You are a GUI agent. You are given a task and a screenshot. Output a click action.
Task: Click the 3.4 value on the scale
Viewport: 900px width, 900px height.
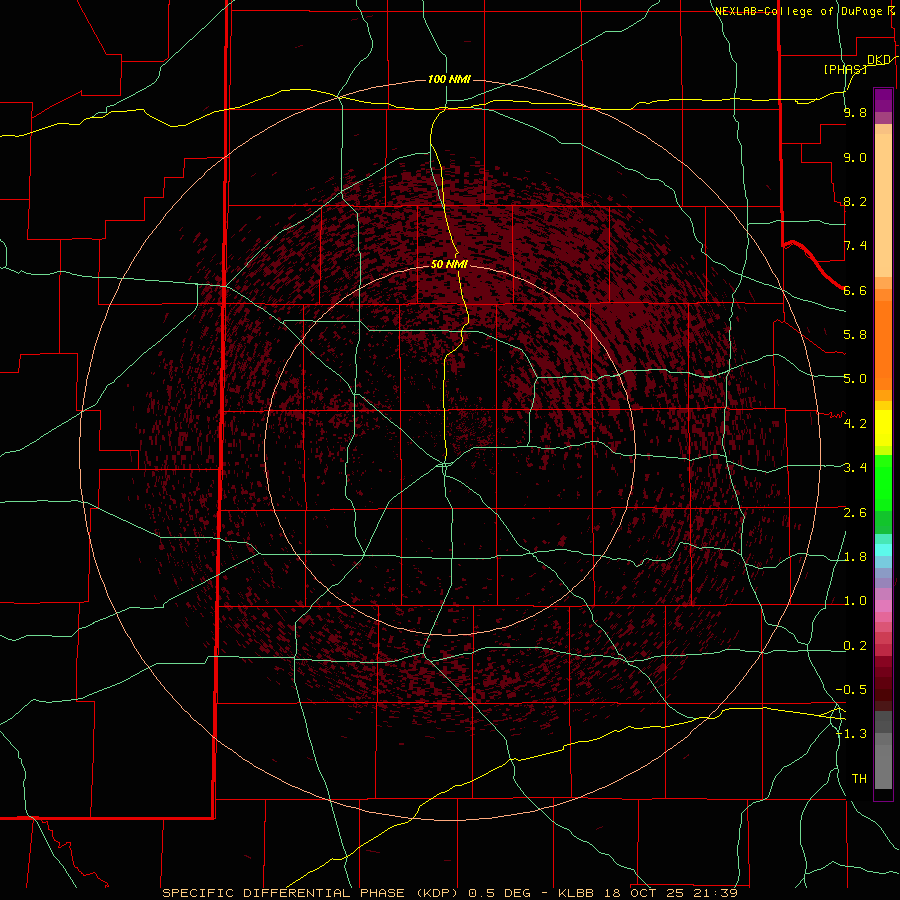855,468
